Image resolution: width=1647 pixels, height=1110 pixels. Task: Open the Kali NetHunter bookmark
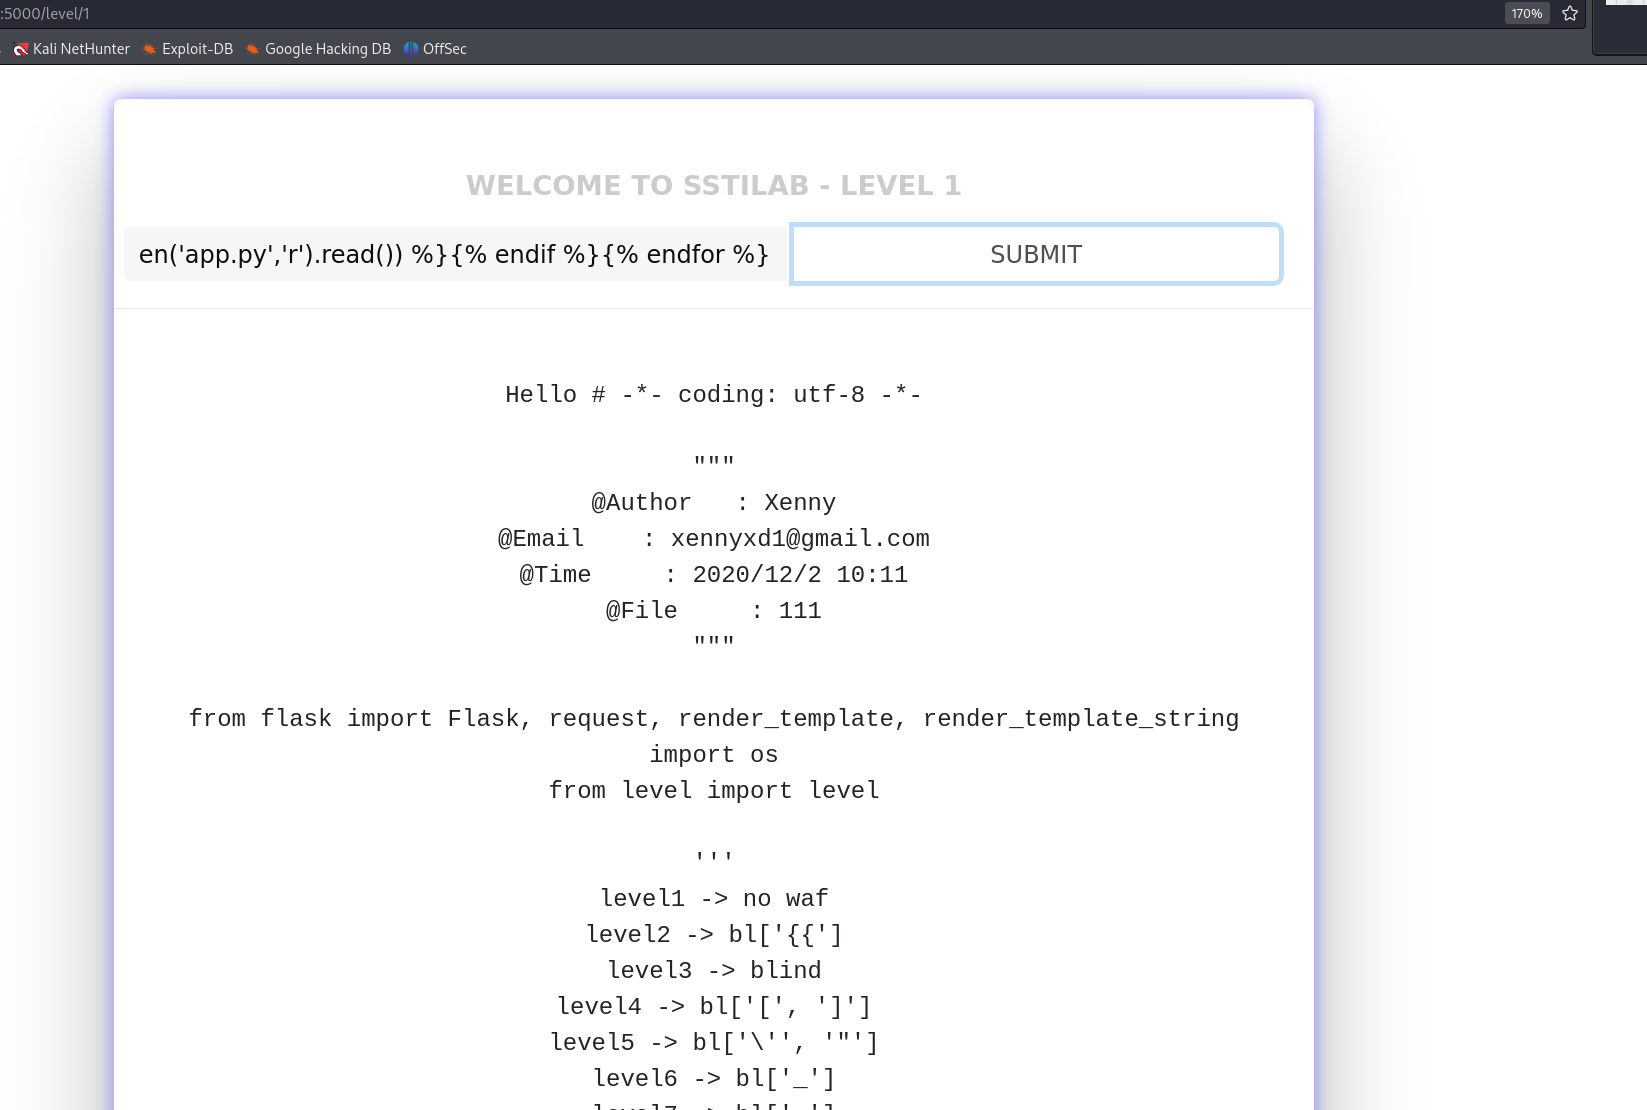click(71, 49)
